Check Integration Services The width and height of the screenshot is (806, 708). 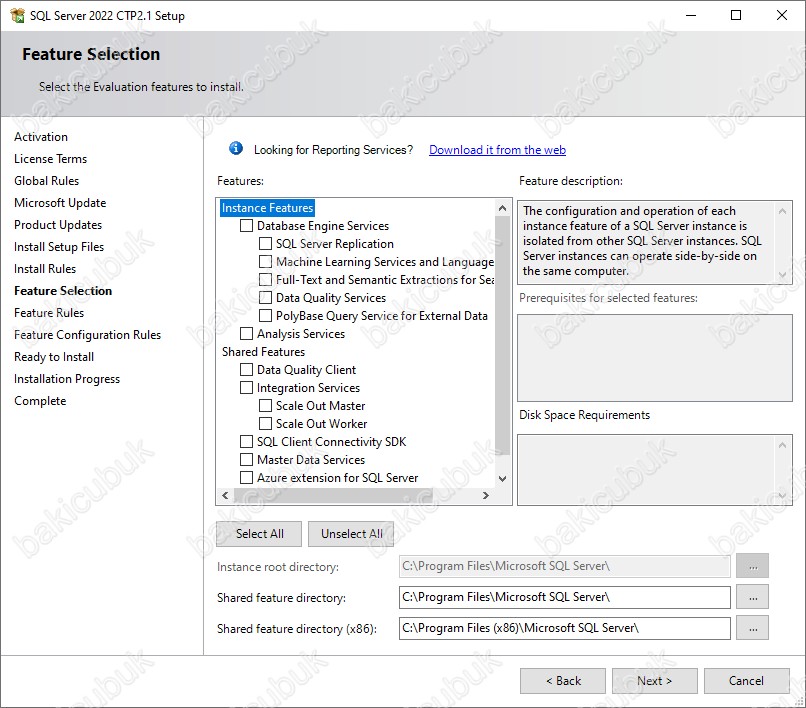(247, 388)
